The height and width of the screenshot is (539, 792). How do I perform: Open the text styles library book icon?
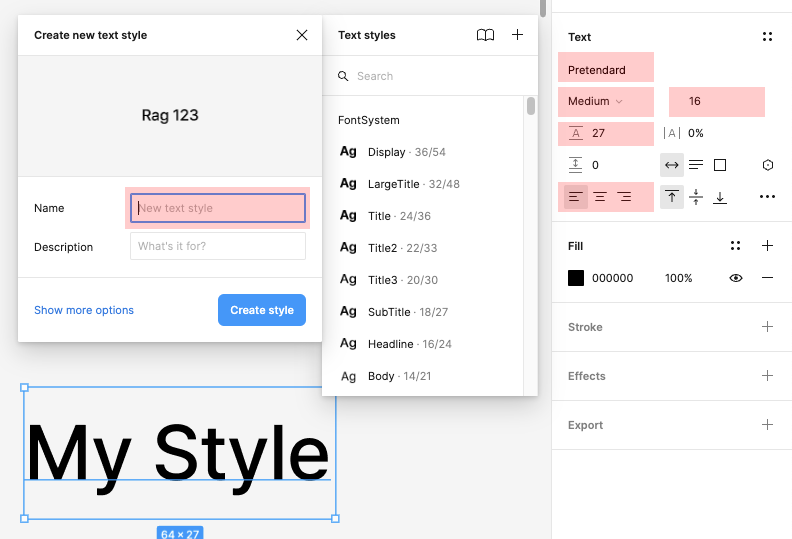[485, 35]
